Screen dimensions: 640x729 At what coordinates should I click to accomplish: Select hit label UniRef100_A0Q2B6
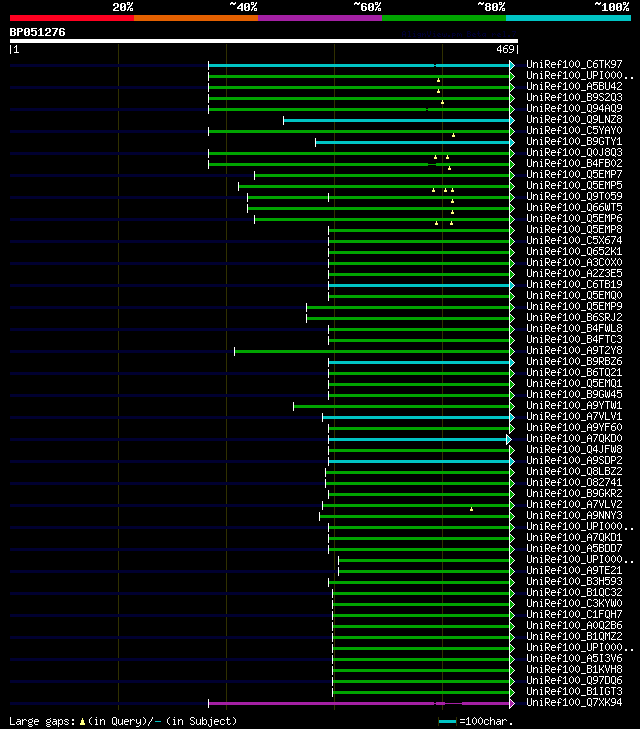[574, 625]
